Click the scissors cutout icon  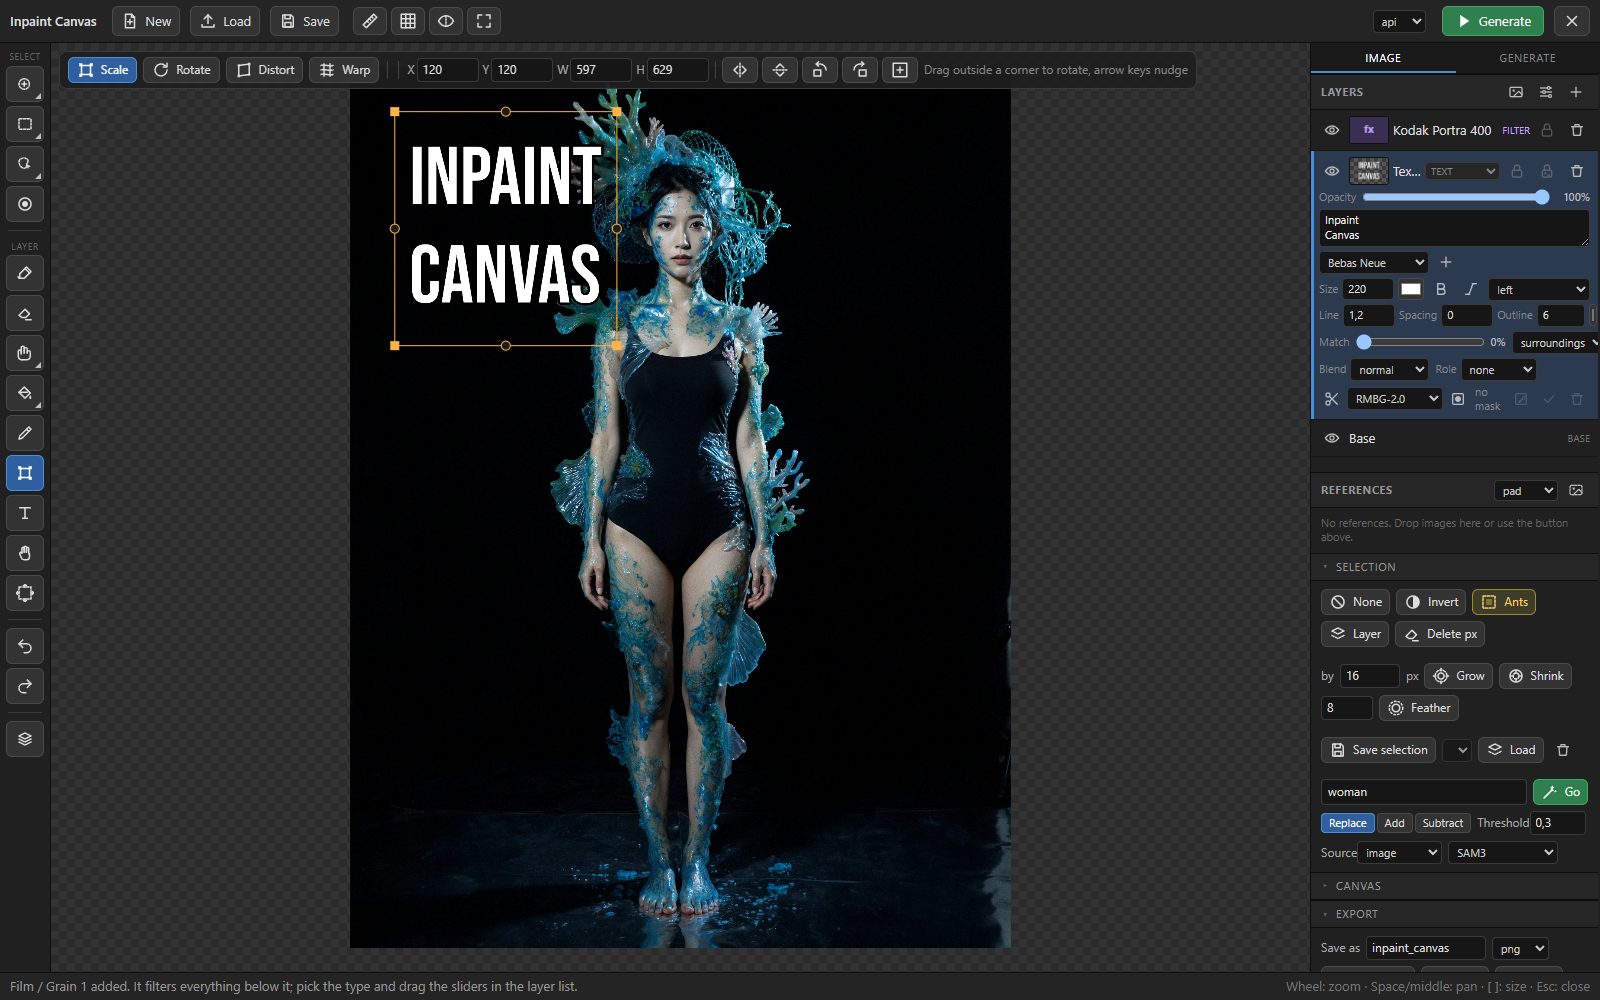[x=1331, y=399]
